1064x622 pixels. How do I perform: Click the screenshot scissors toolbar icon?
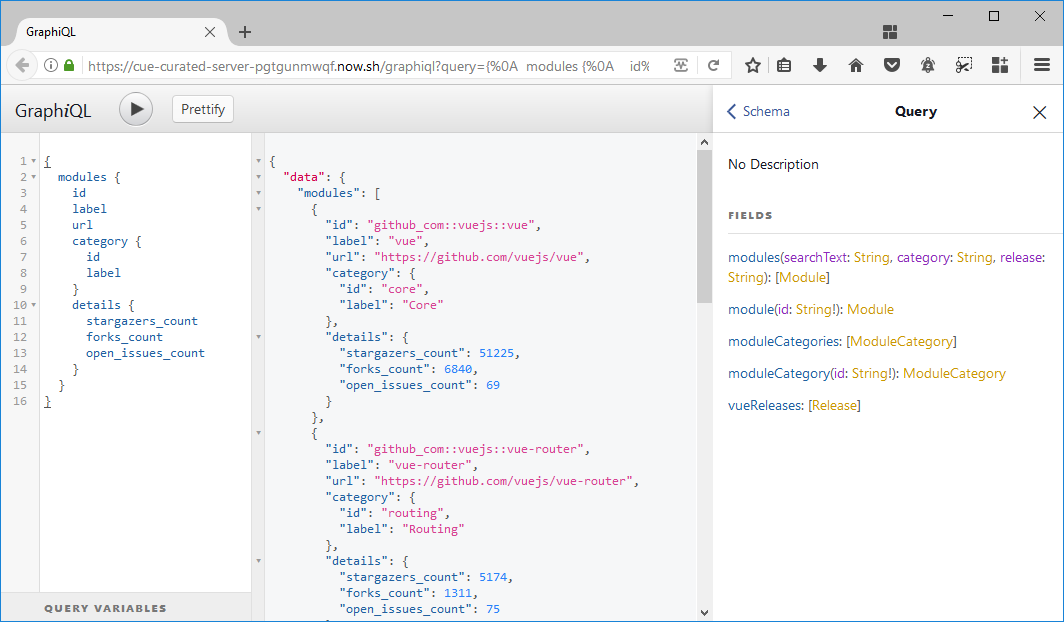[964, 65]
